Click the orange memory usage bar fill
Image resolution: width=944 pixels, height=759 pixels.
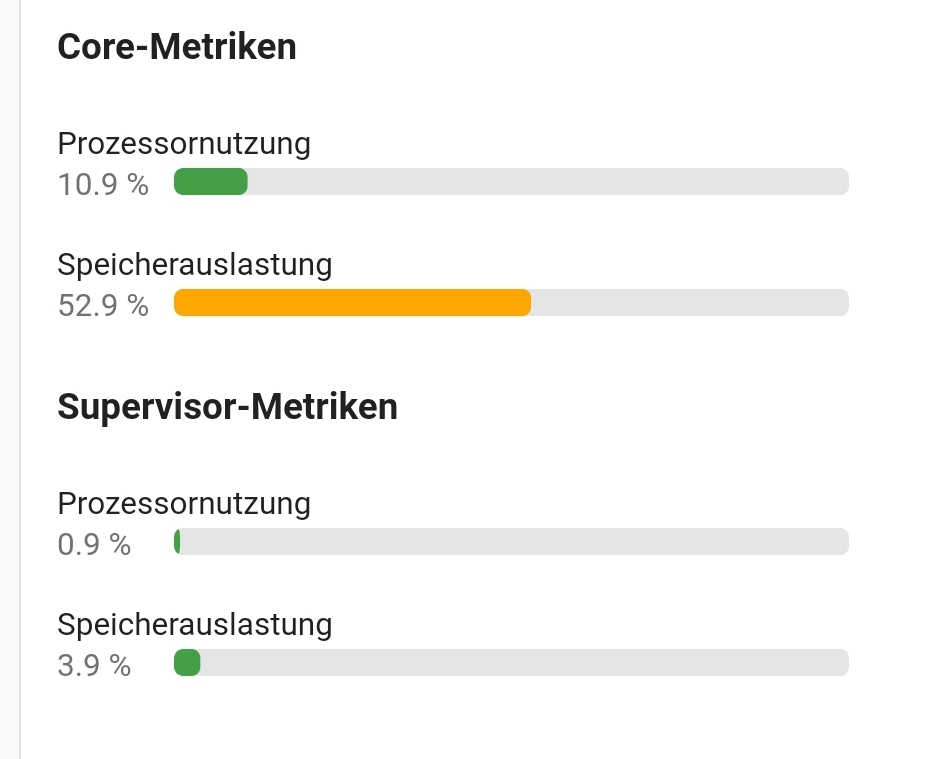coord(352,303)
